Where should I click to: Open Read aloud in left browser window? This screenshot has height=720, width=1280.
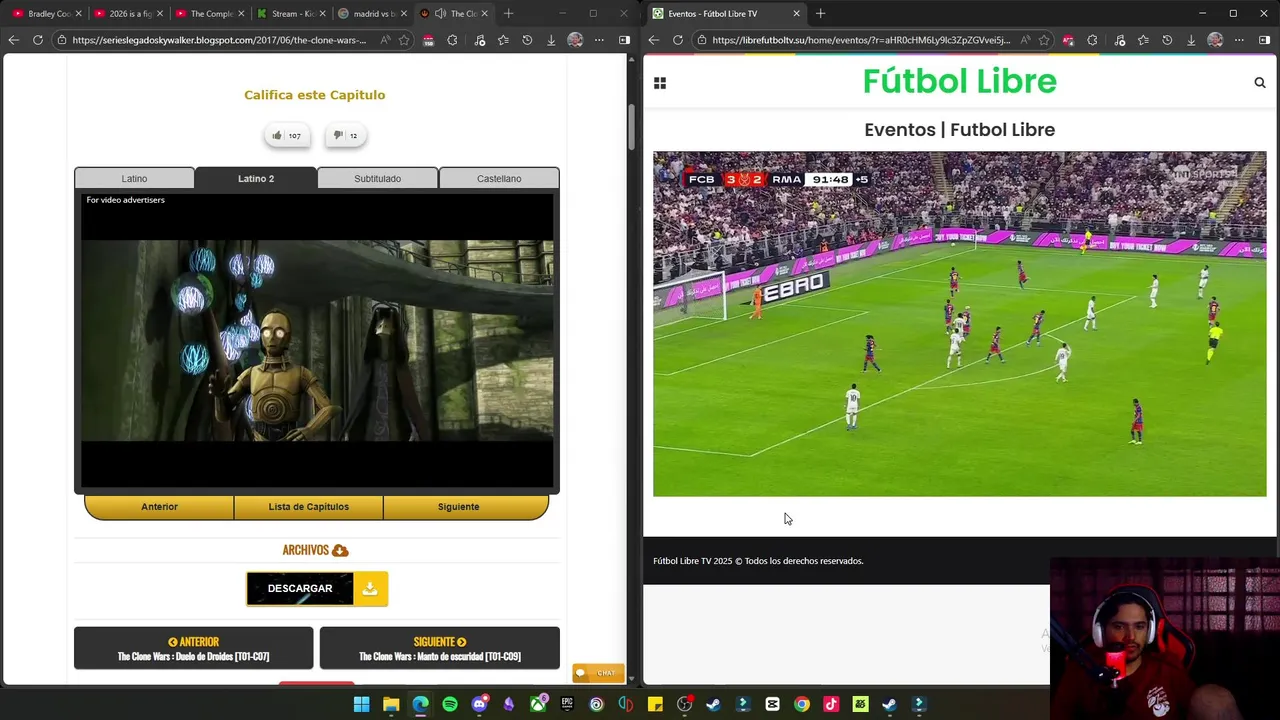(385, 40)
